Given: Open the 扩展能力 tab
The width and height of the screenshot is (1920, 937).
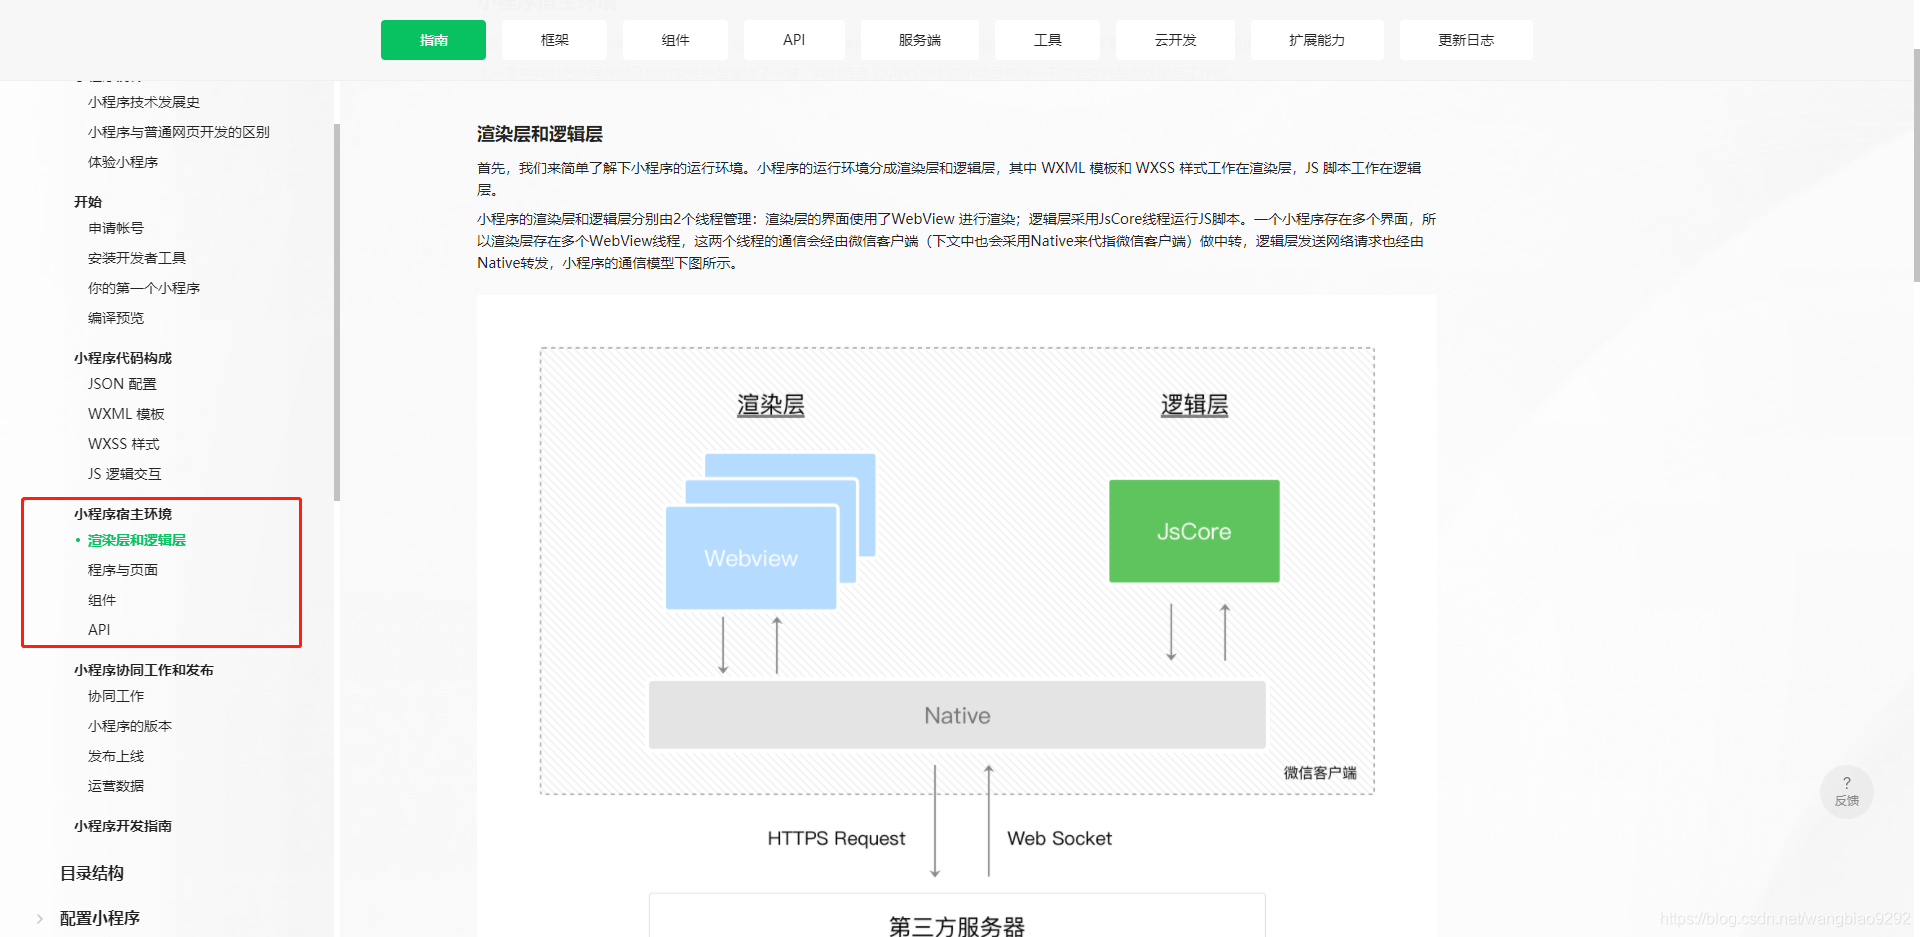Looking at the screenshot, I should pyautogui.click(x=1317, y=40).
